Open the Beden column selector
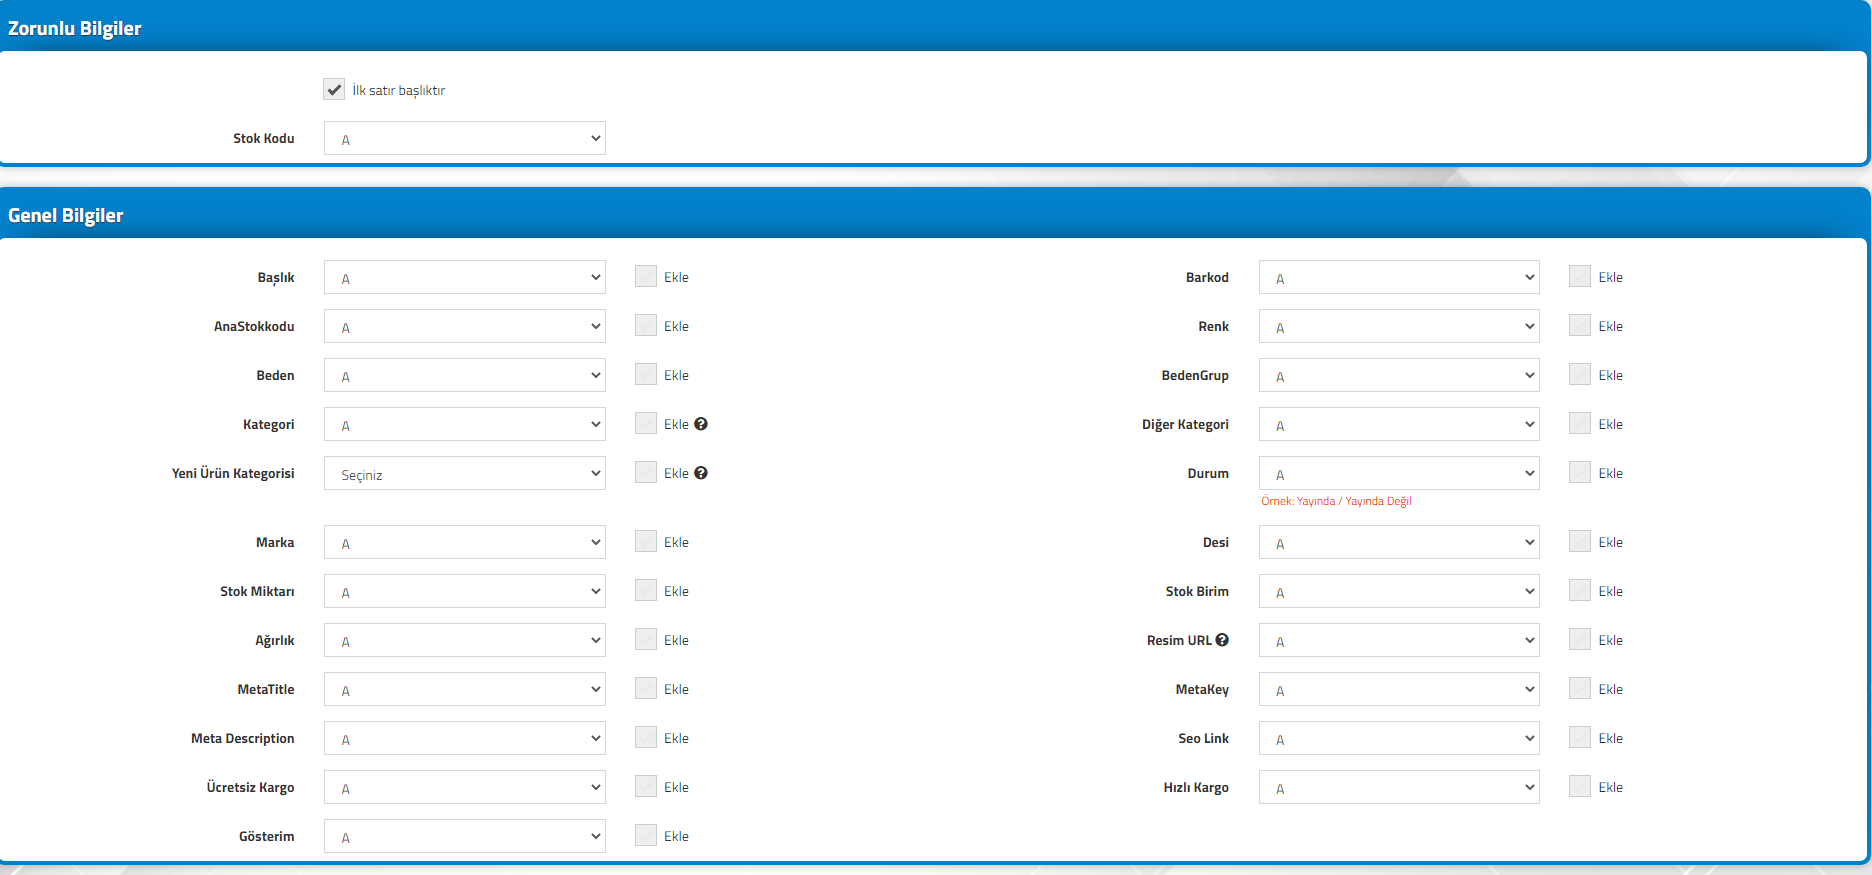 [465, 375]
